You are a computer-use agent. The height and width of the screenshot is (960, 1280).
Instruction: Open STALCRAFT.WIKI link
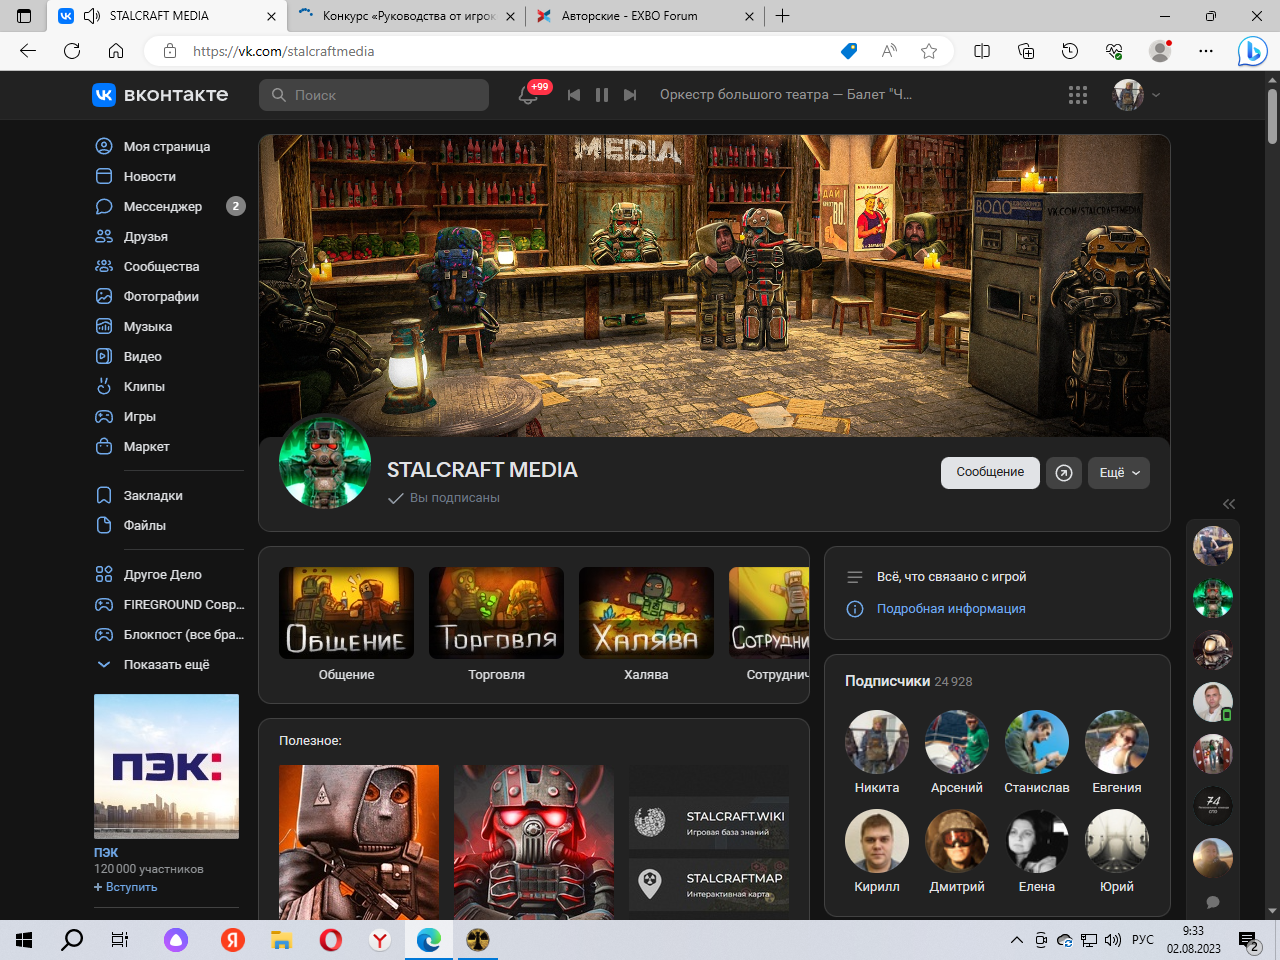(x=709, y=823)
